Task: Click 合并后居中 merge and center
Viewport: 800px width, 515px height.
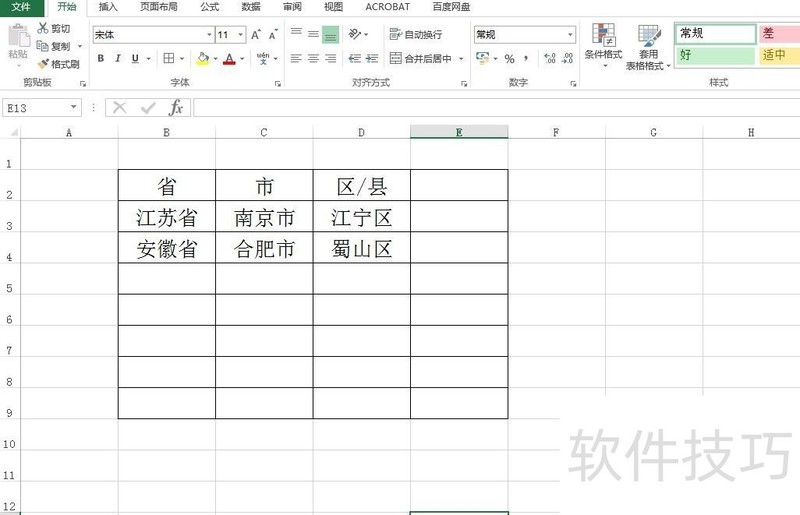Action: (421, 58)
